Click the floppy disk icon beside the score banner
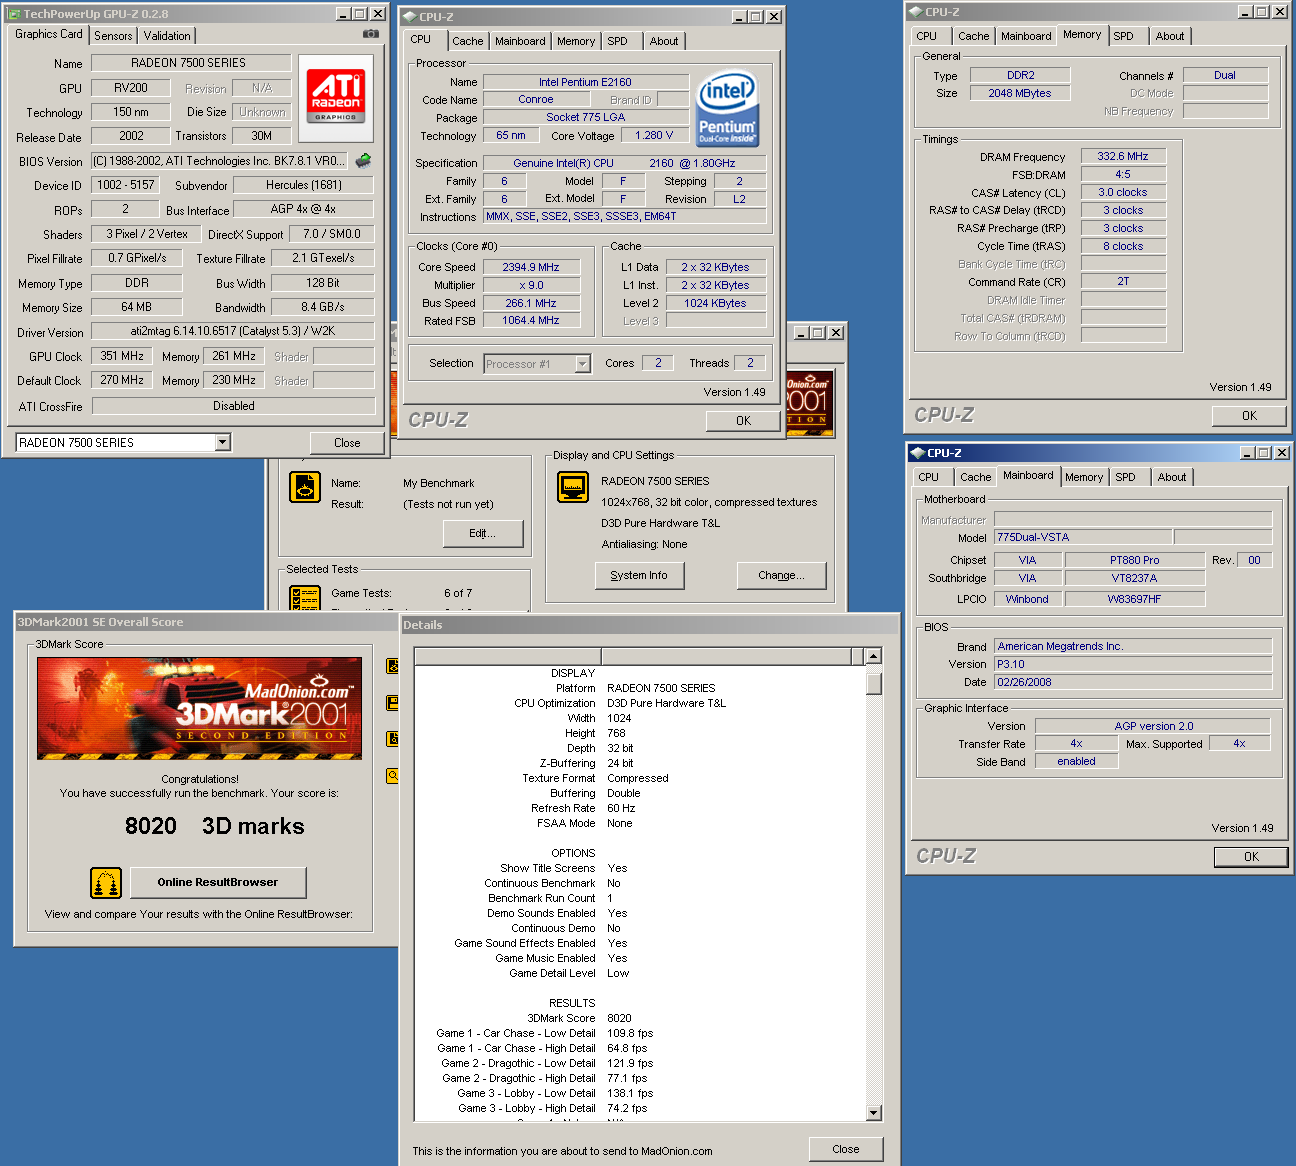This screenshot has height=1166, width=1296. click(393, 703)
